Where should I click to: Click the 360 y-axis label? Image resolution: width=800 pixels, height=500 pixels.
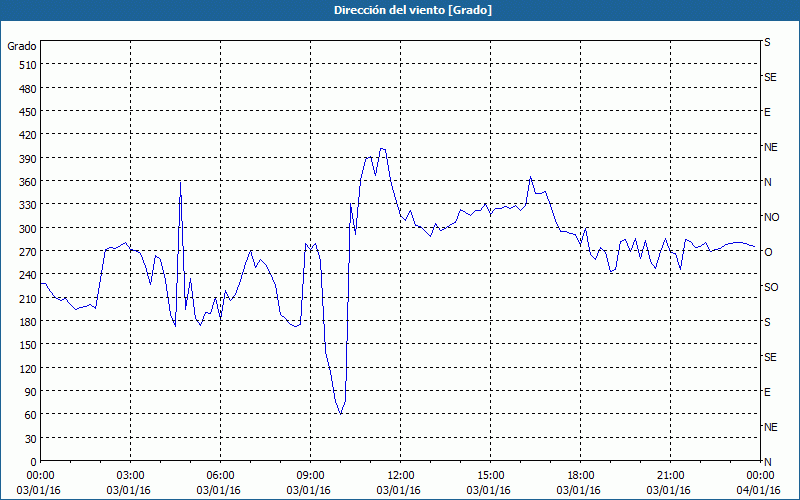coord(28,182)
